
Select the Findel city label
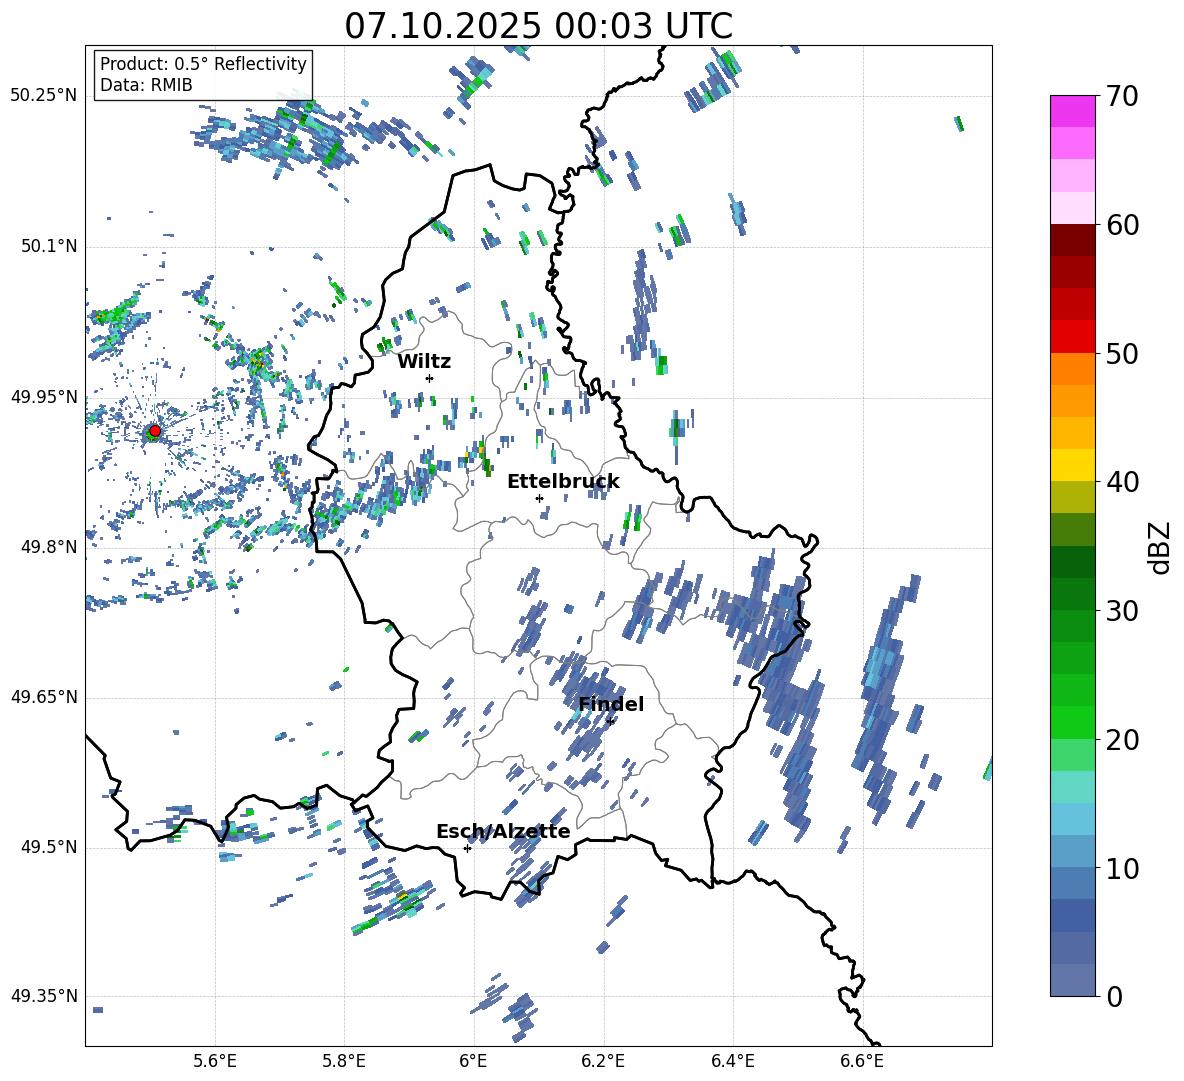(611, 704)
